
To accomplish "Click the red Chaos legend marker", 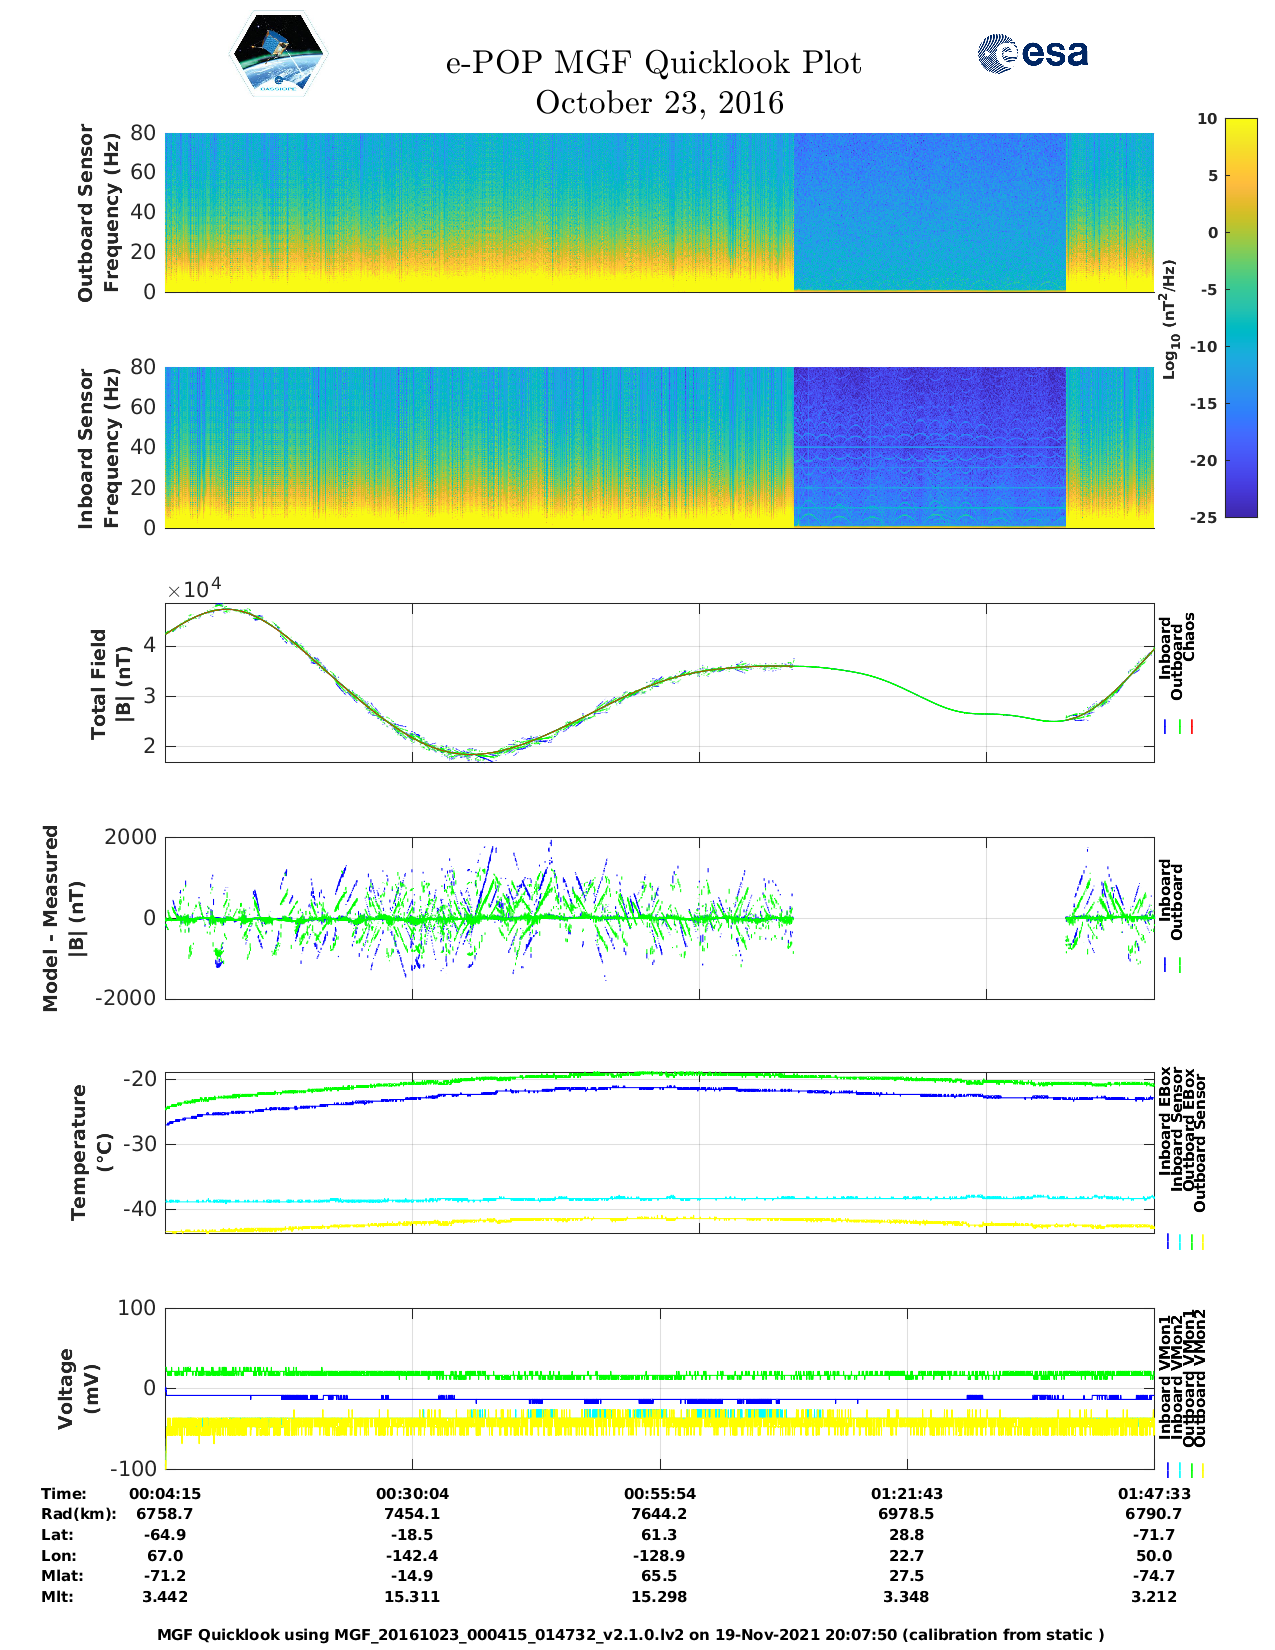I will point(1192,727).
